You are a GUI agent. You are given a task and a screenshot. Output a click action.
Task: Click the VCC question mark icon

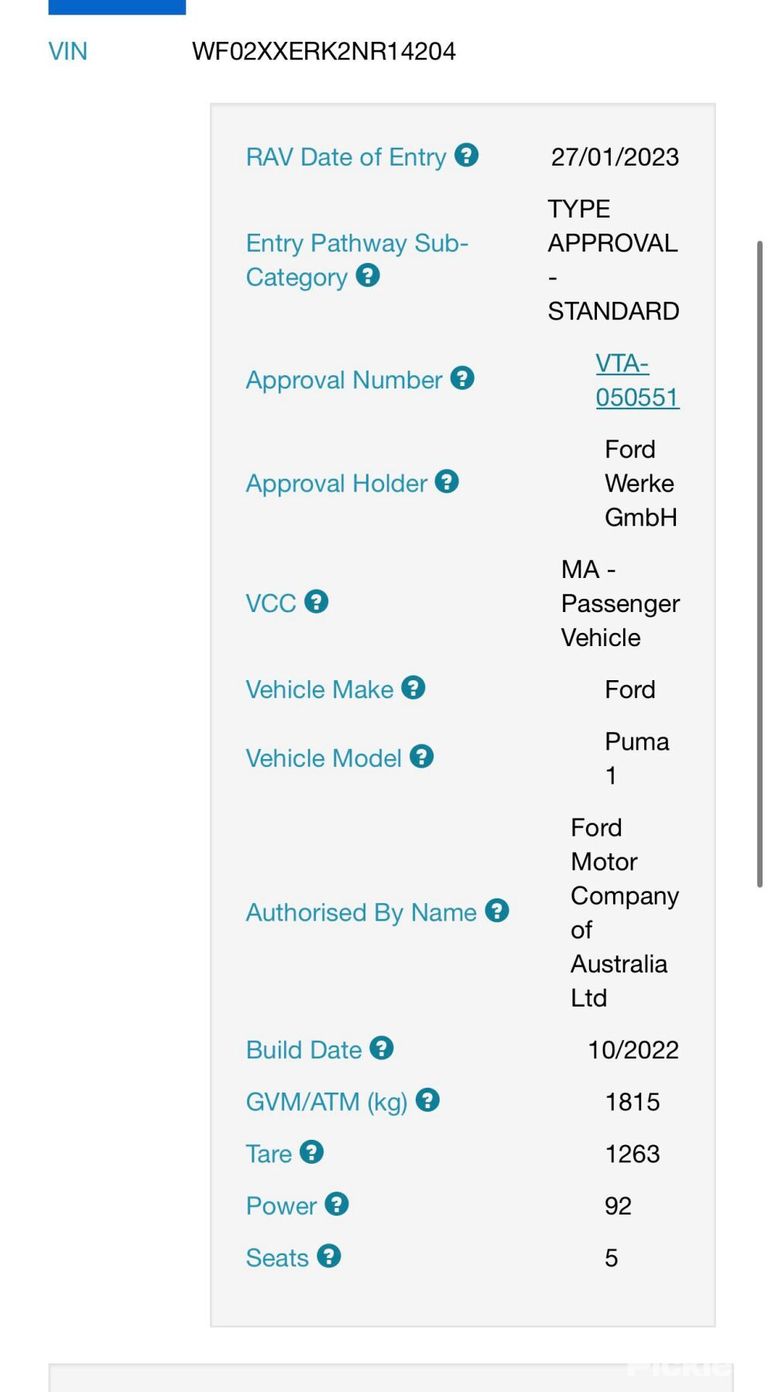(316, 601)
